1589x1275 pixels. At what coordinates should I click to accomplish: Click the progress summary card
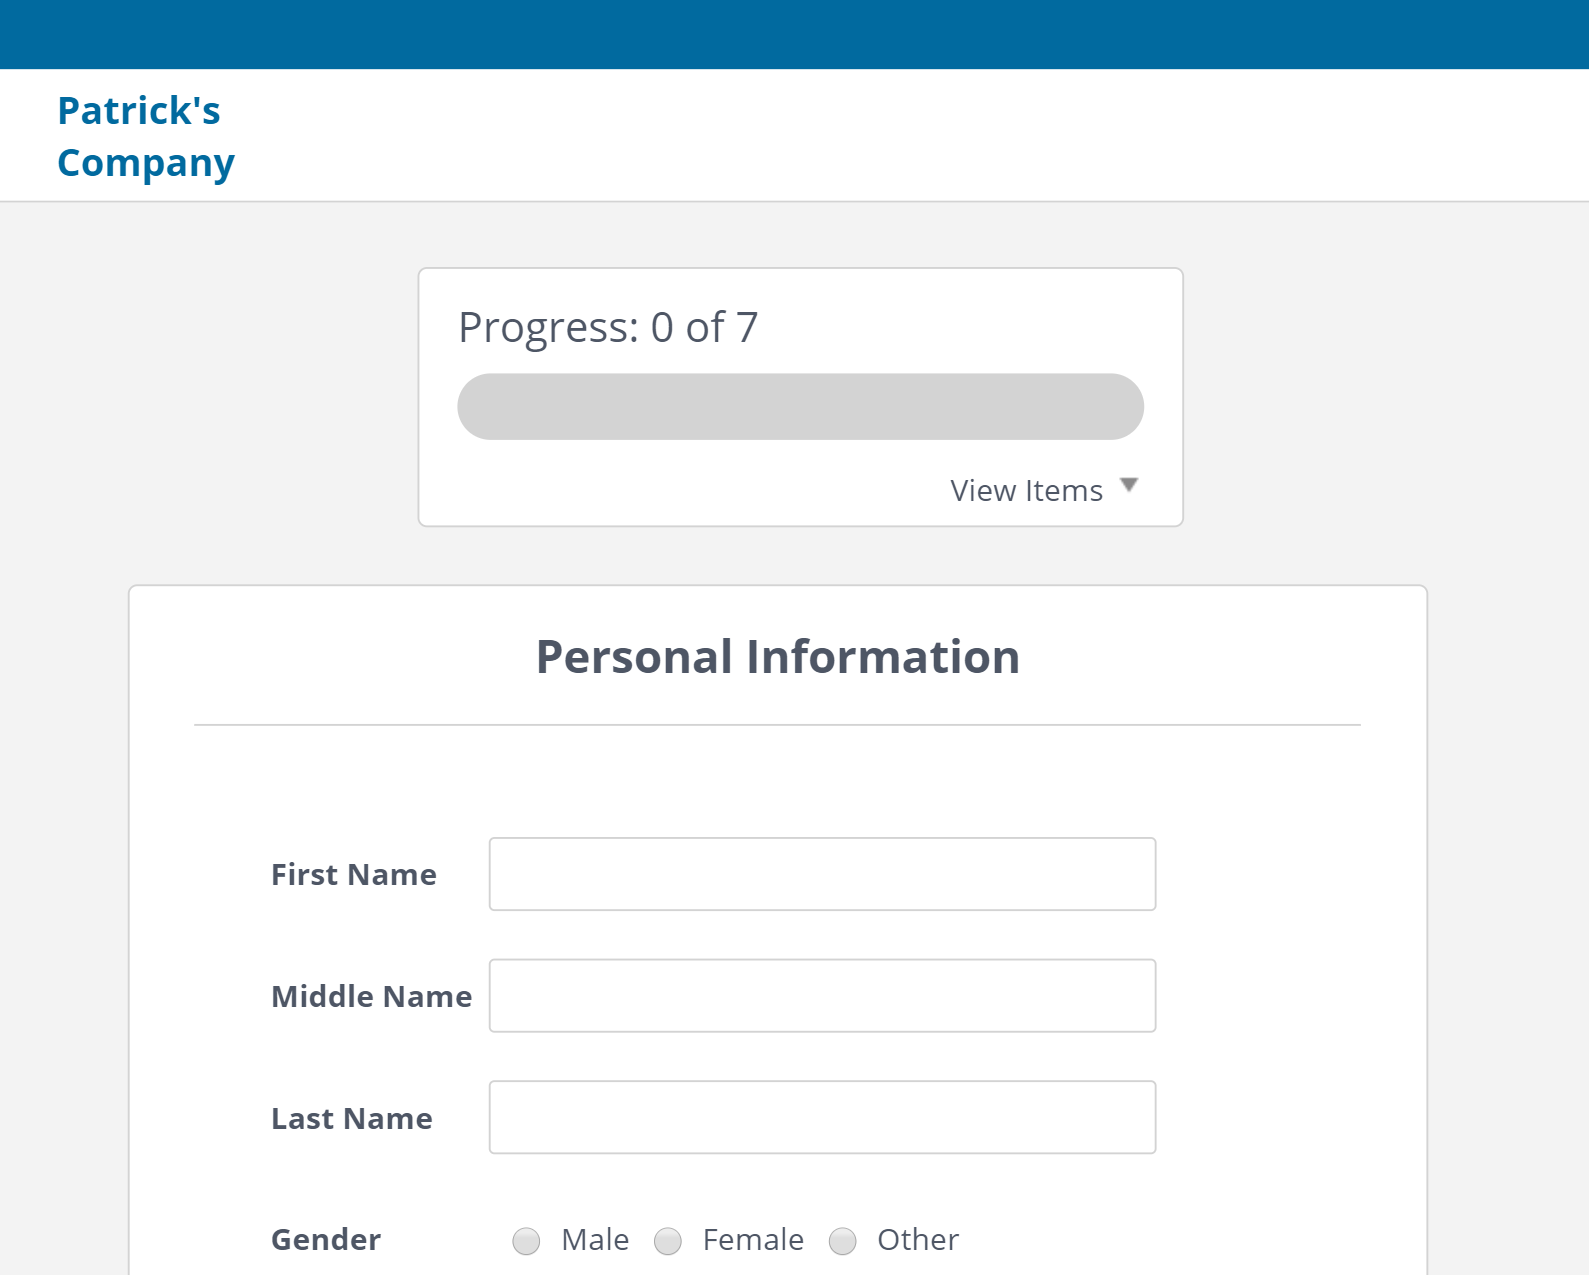click(800, 395)
